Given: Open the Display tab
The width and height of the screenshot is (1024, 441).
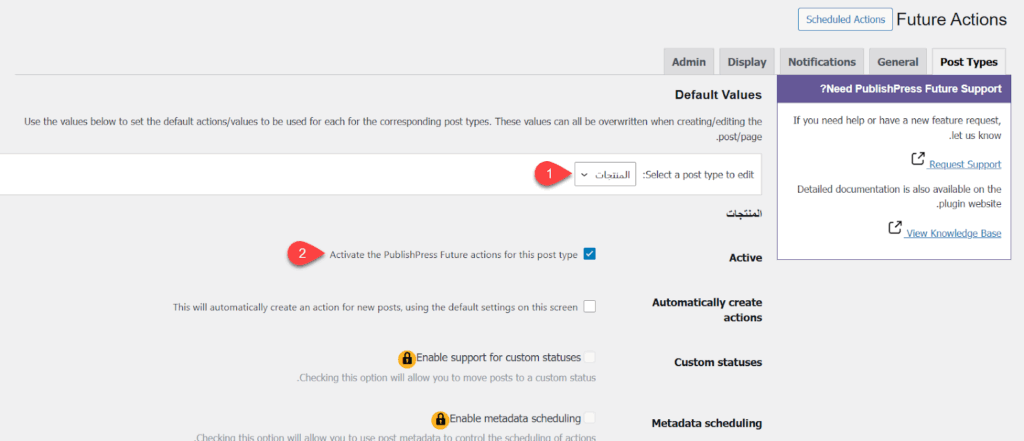Looking at the screenshot, I should tap(746, 61).
